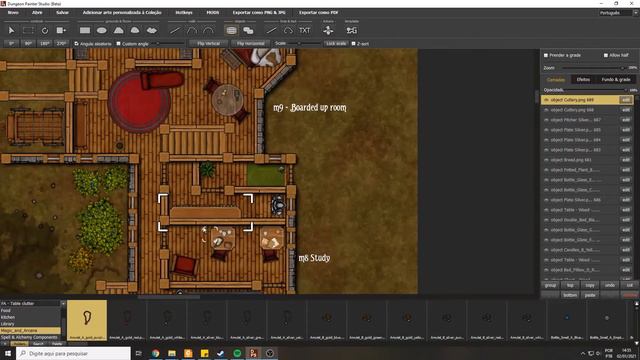Open the Abrir menu
Screen dimensions: 640x360
point(37,13)
